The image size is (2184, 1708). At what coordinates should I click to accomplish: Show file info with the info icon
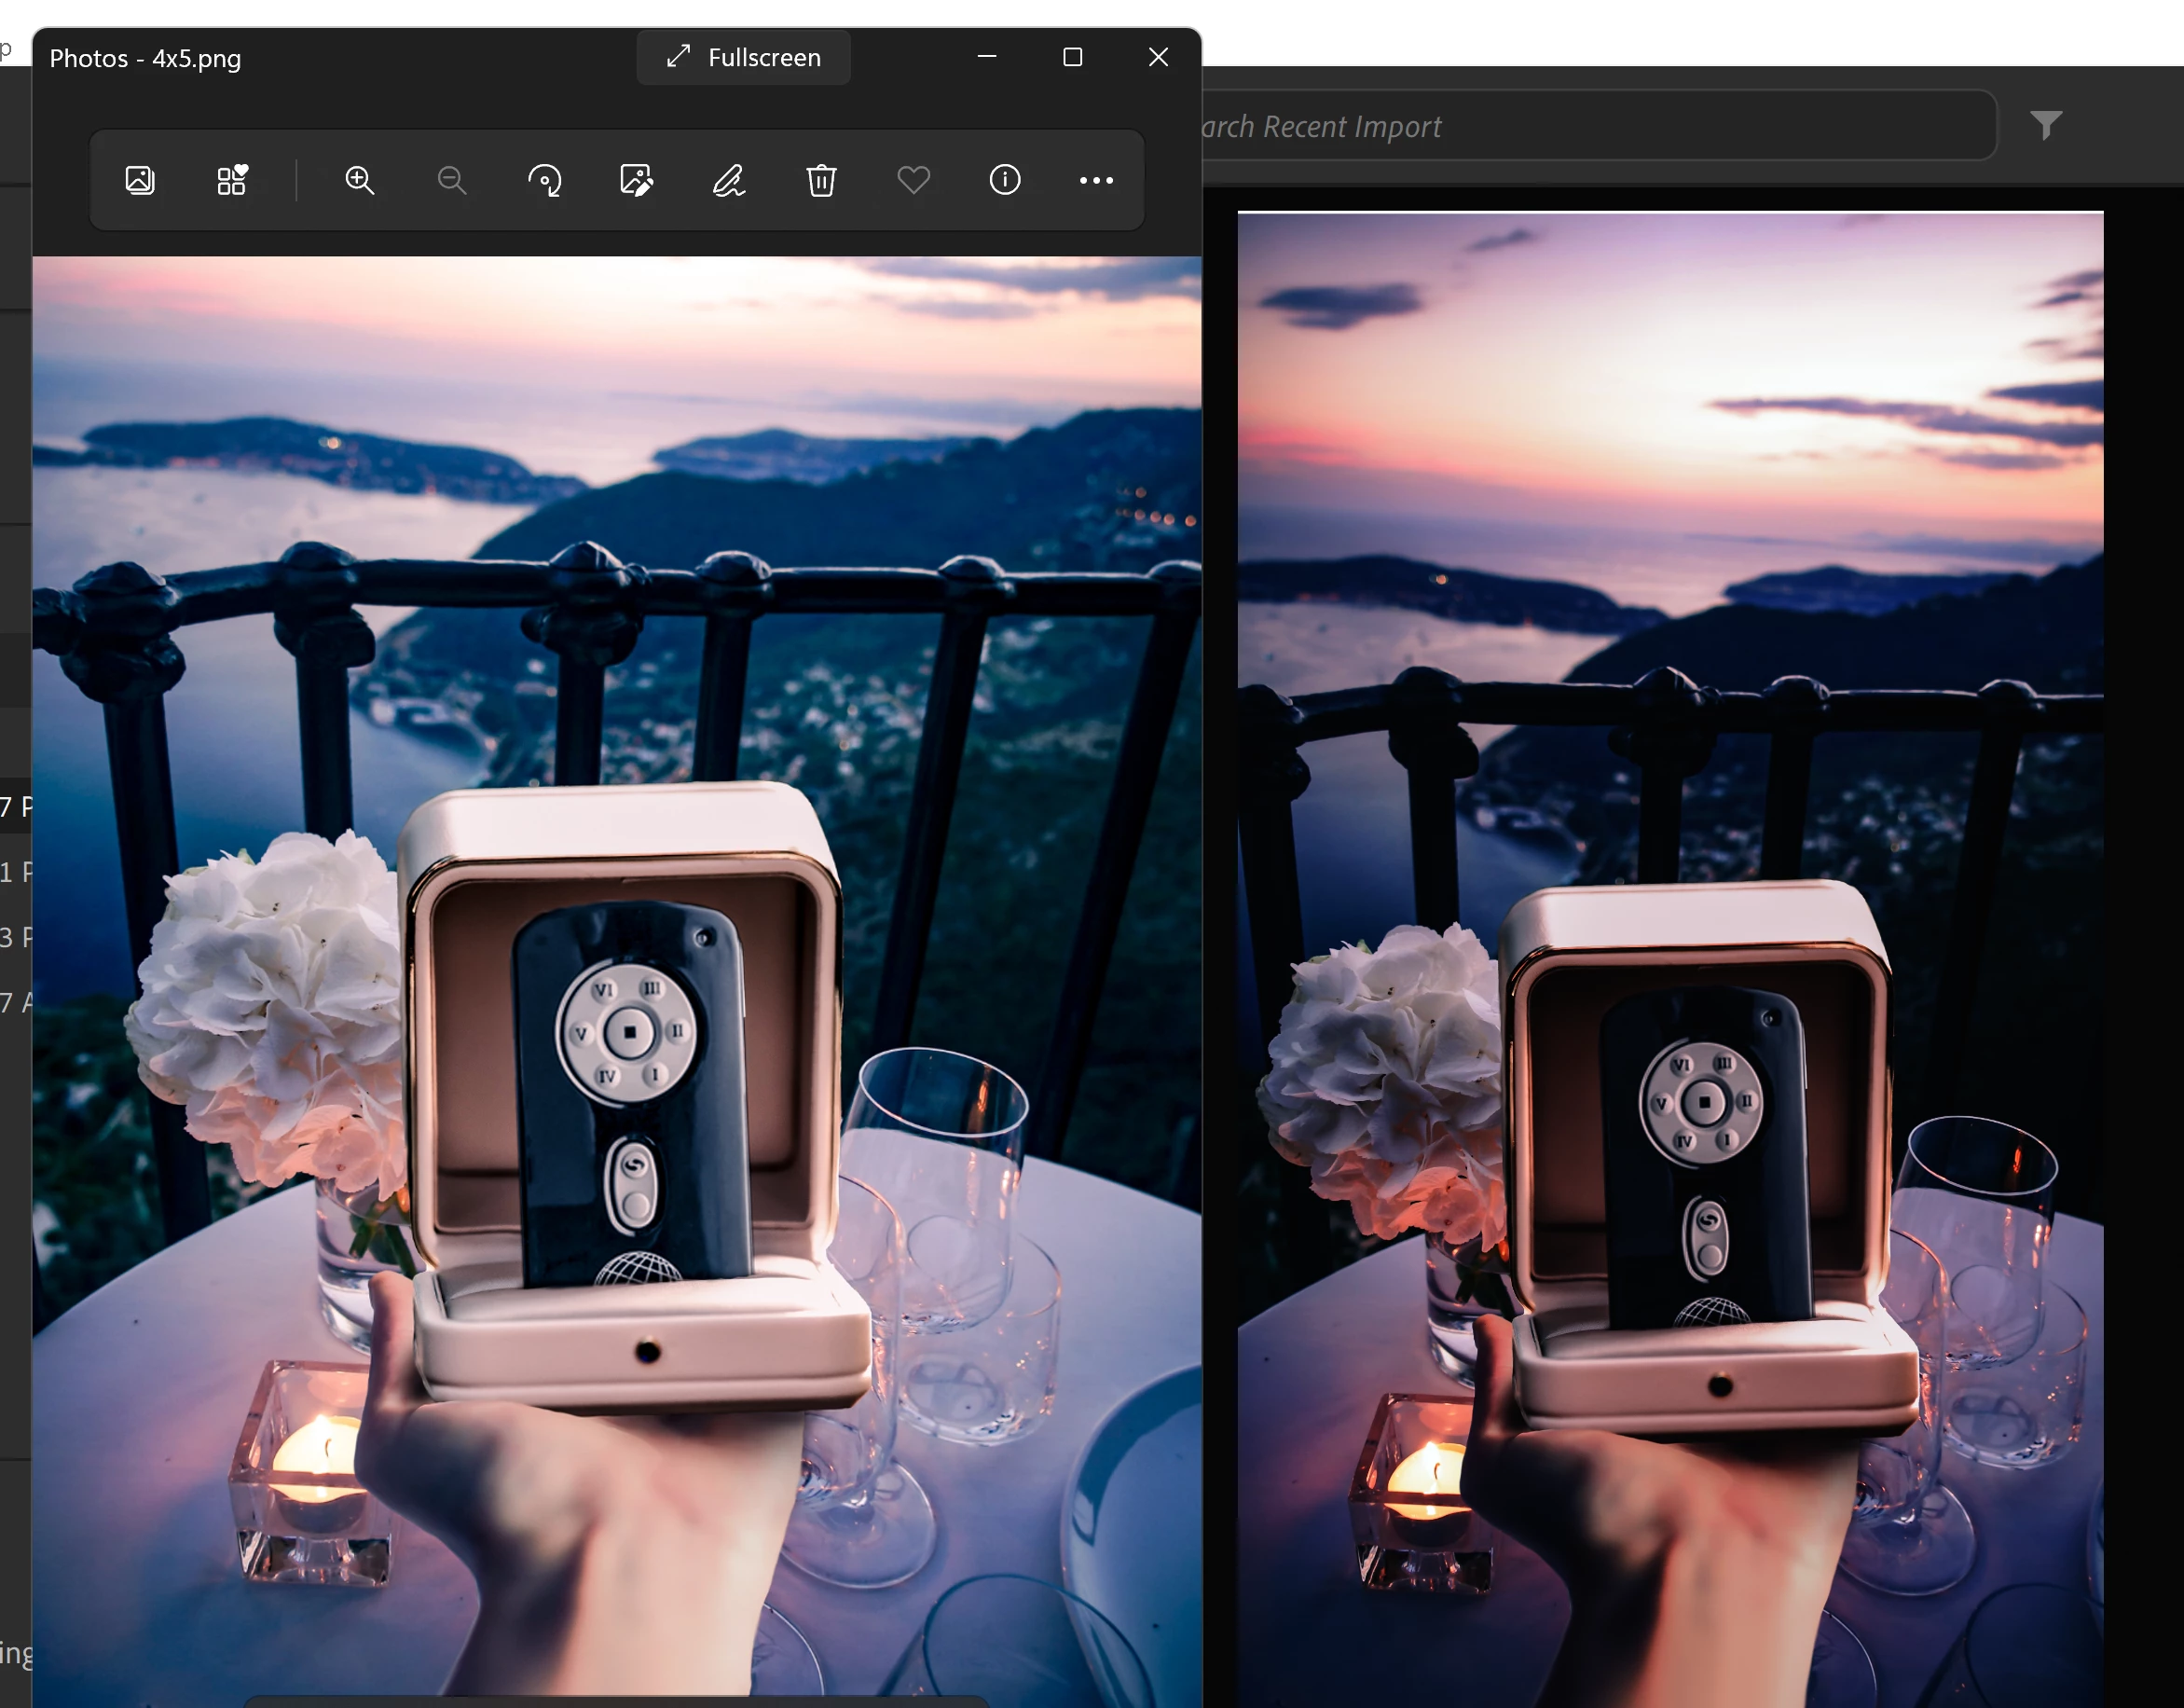1005,180
